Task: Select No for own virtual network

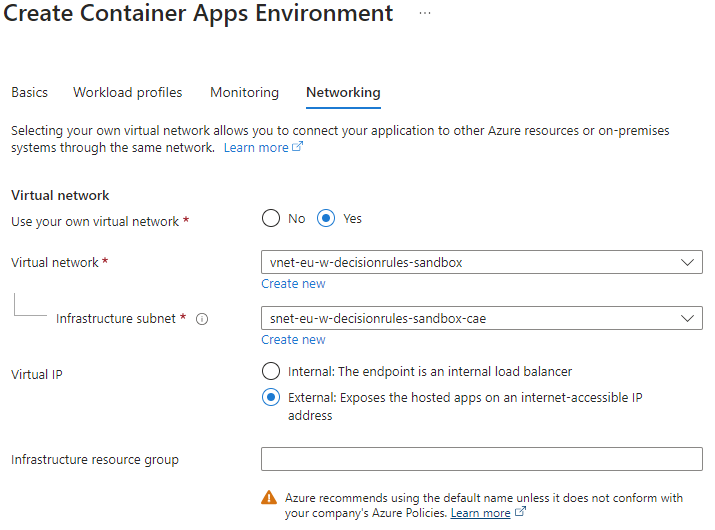Action: tap(270, 218)
